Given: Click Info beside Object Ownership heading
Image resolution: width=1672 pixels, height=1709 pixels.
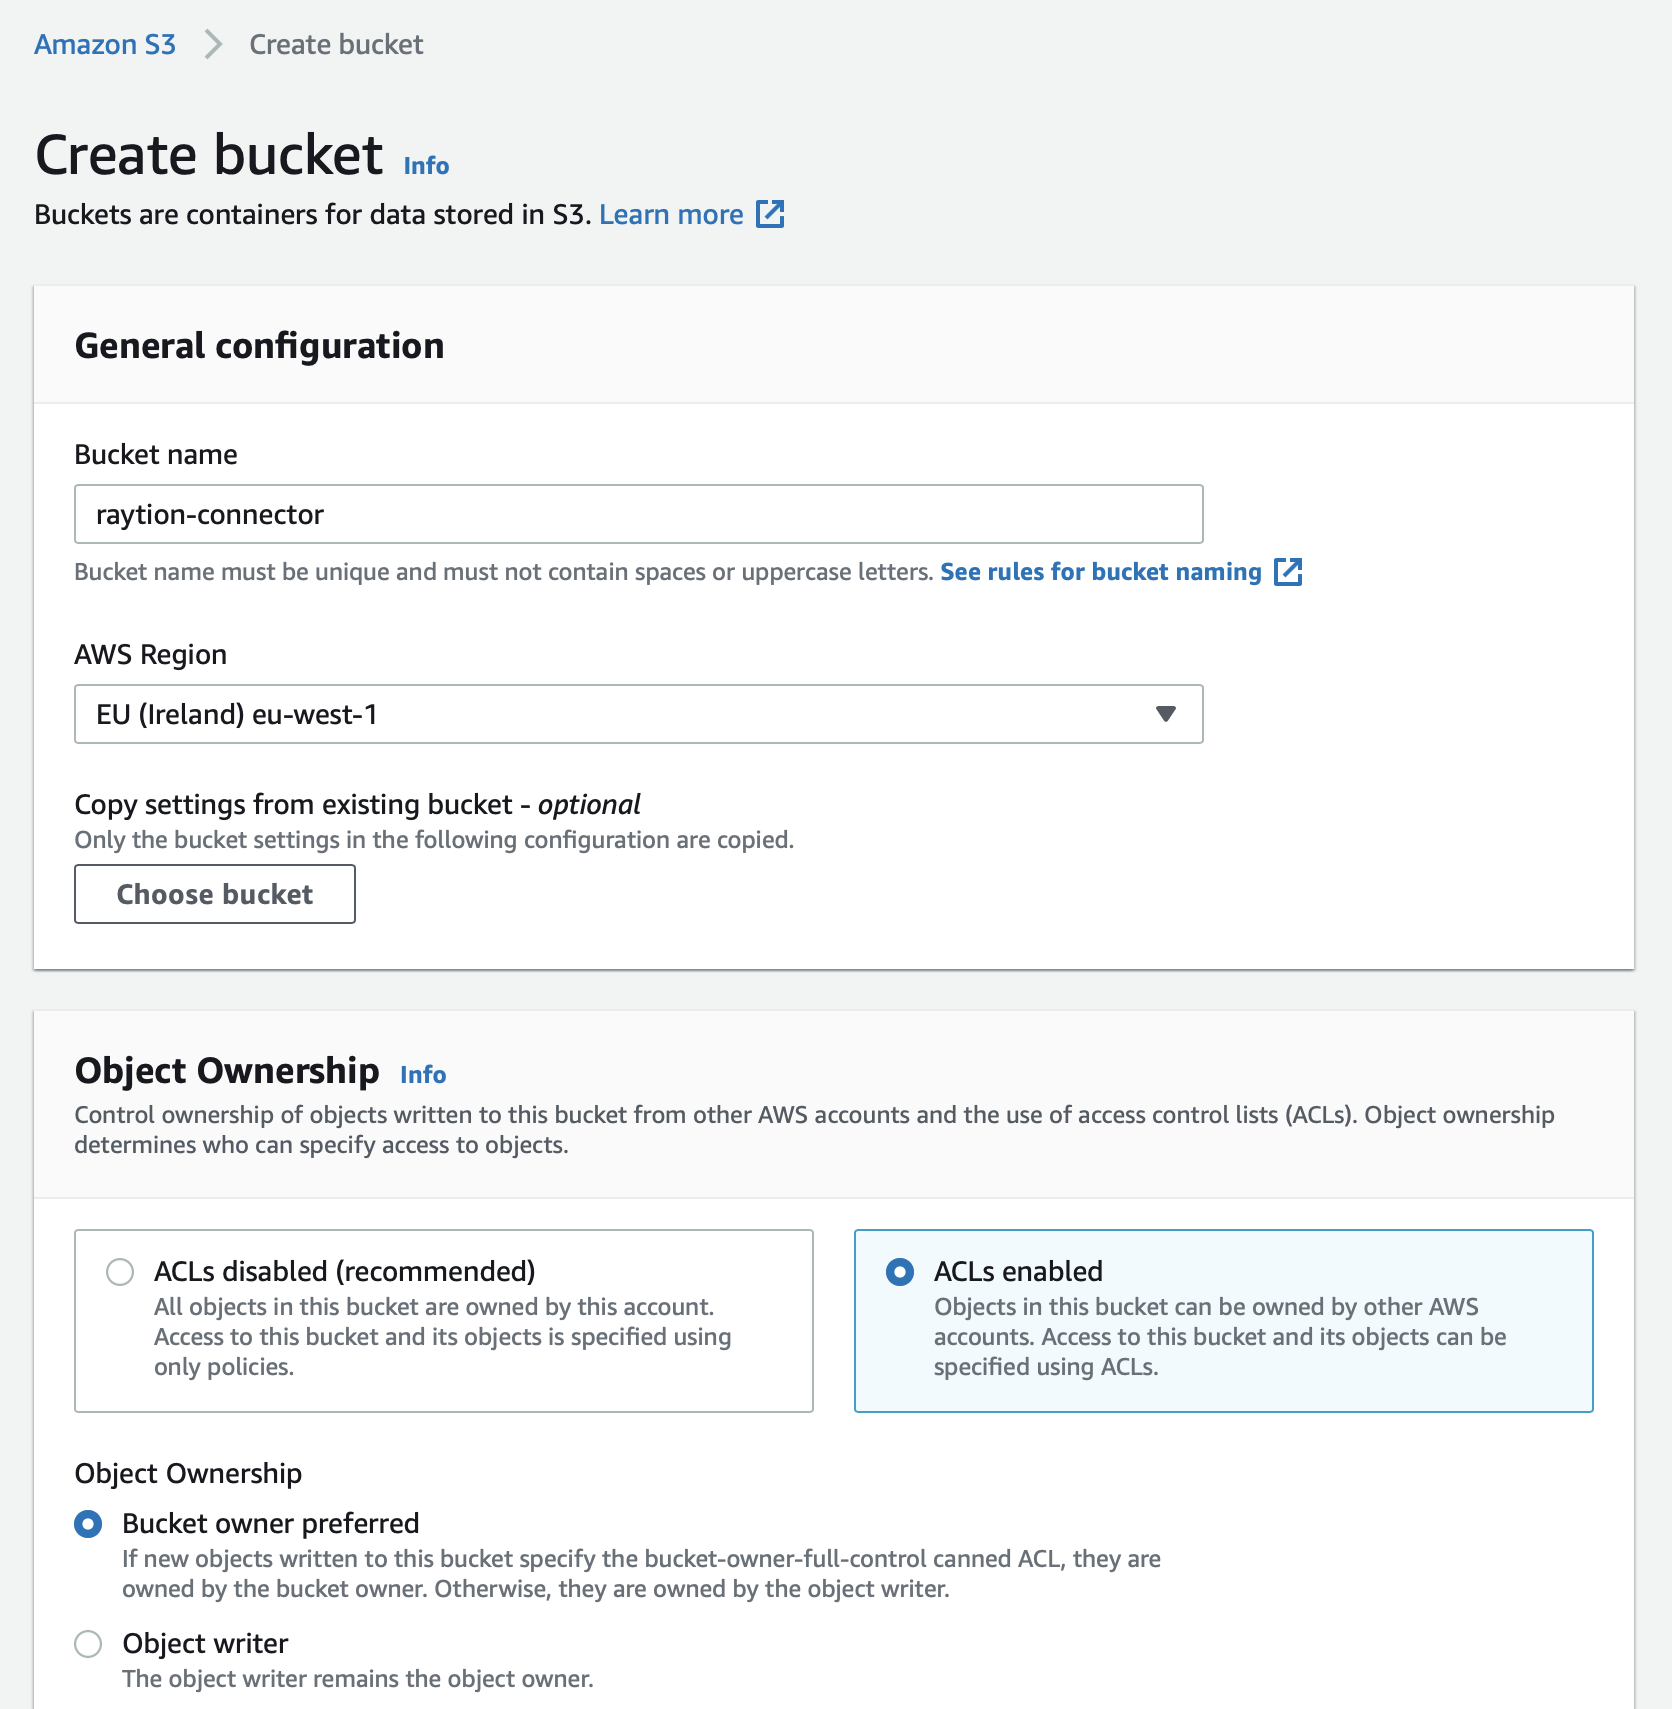Looking at the screenshot, I should [x=422, y=1074].
